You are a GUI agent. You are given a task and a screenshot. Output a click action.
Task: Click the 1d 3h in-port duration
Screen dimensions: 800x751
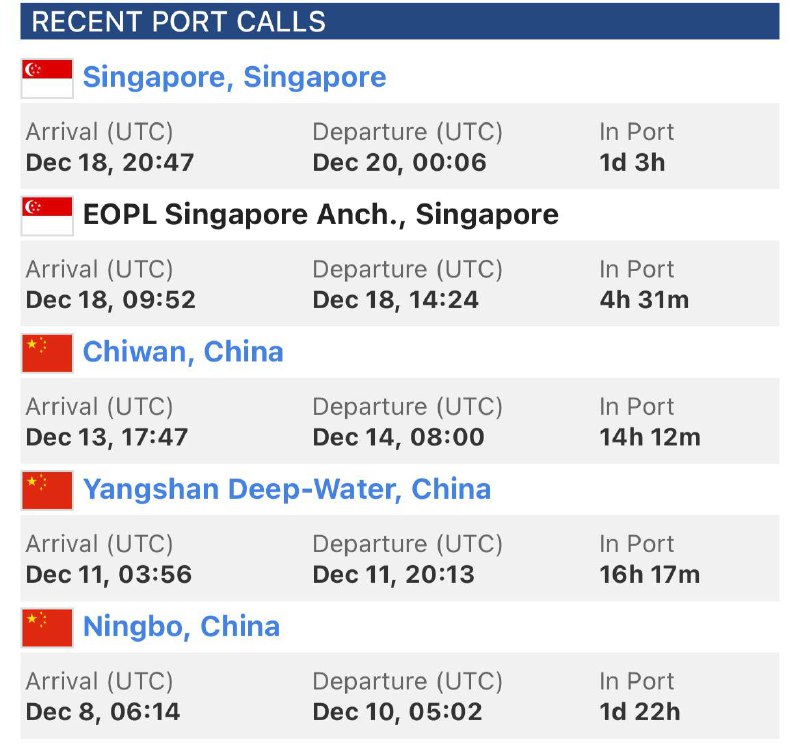tap(632, 162)
